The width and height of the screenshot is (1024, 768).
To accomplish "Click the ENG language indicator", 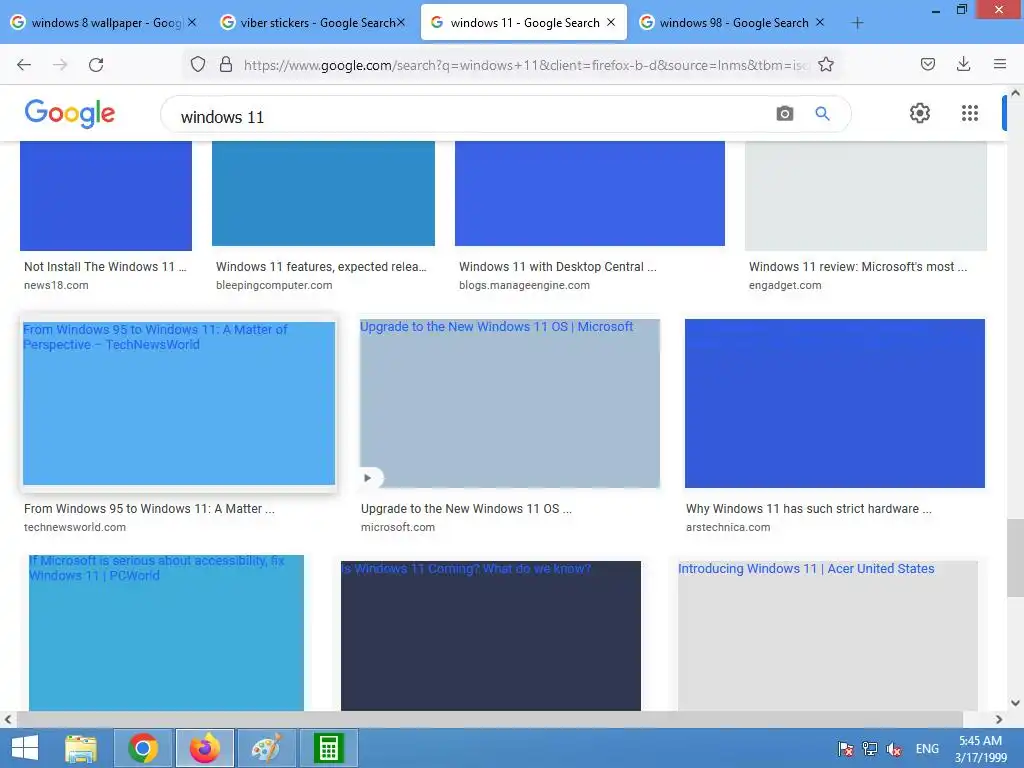I will click(927, 748).
